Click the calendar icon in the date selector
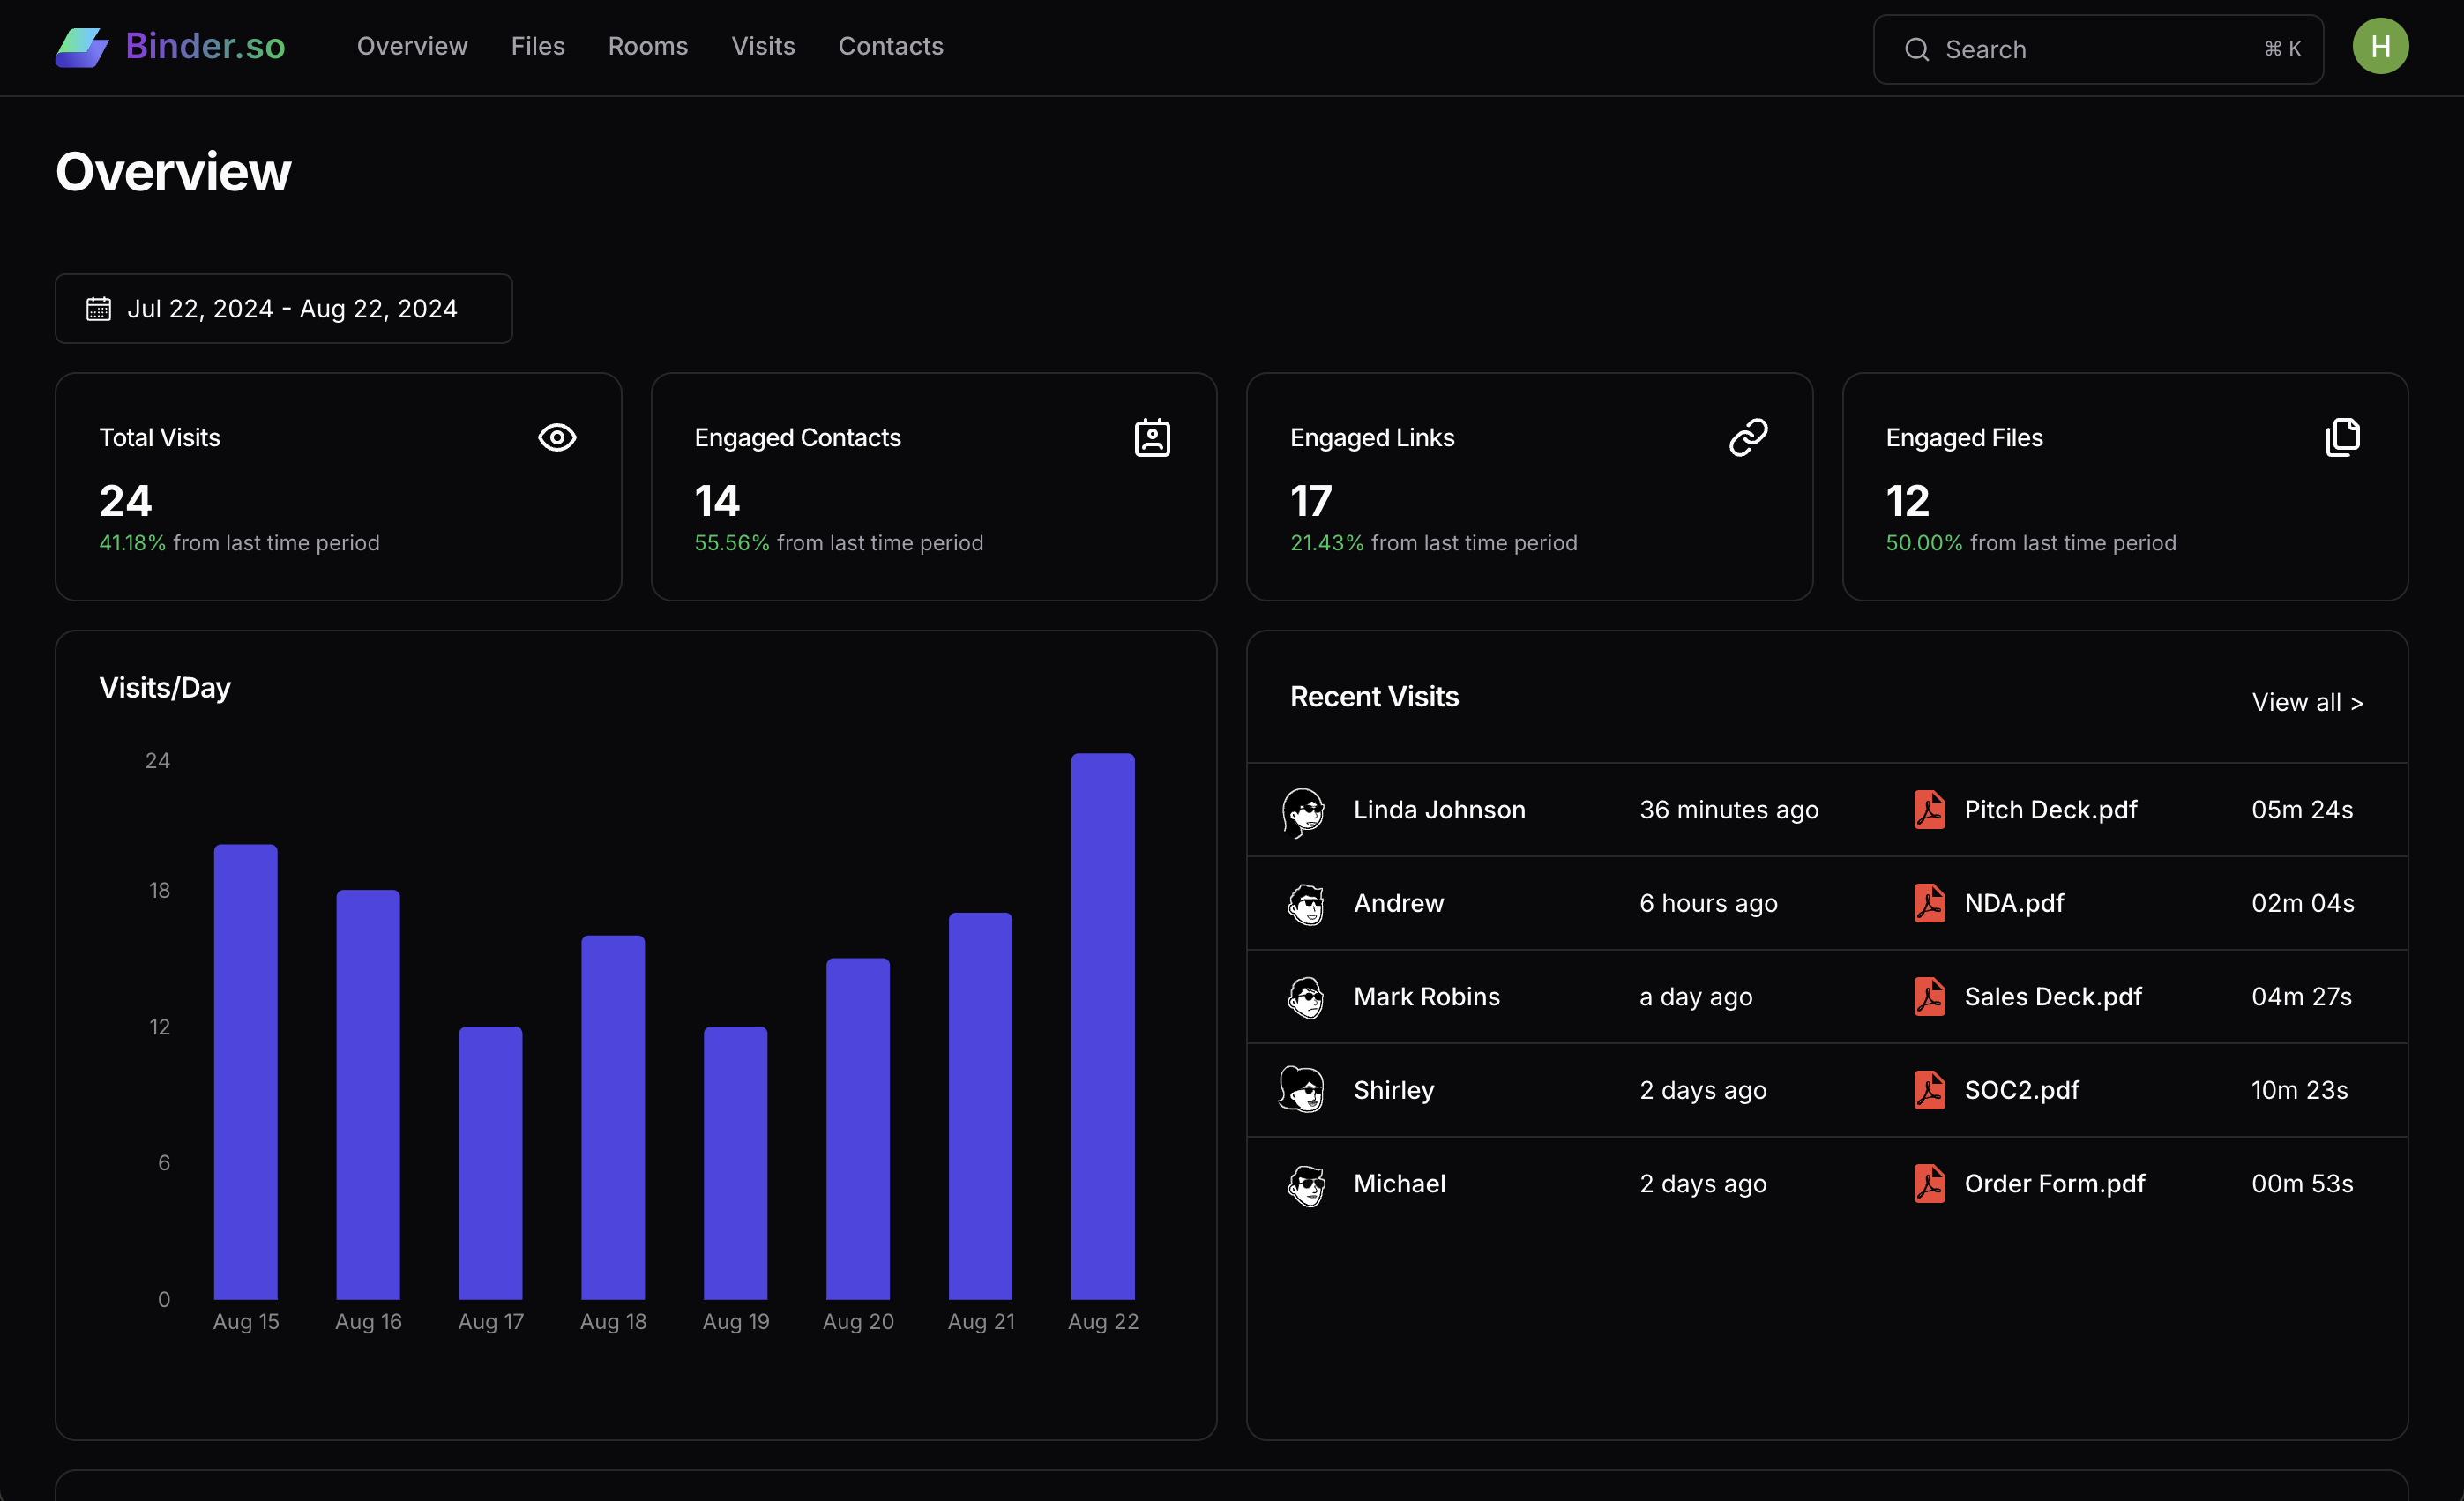The width and height of the screenshot is (2464, 1501). coord(98,308)
